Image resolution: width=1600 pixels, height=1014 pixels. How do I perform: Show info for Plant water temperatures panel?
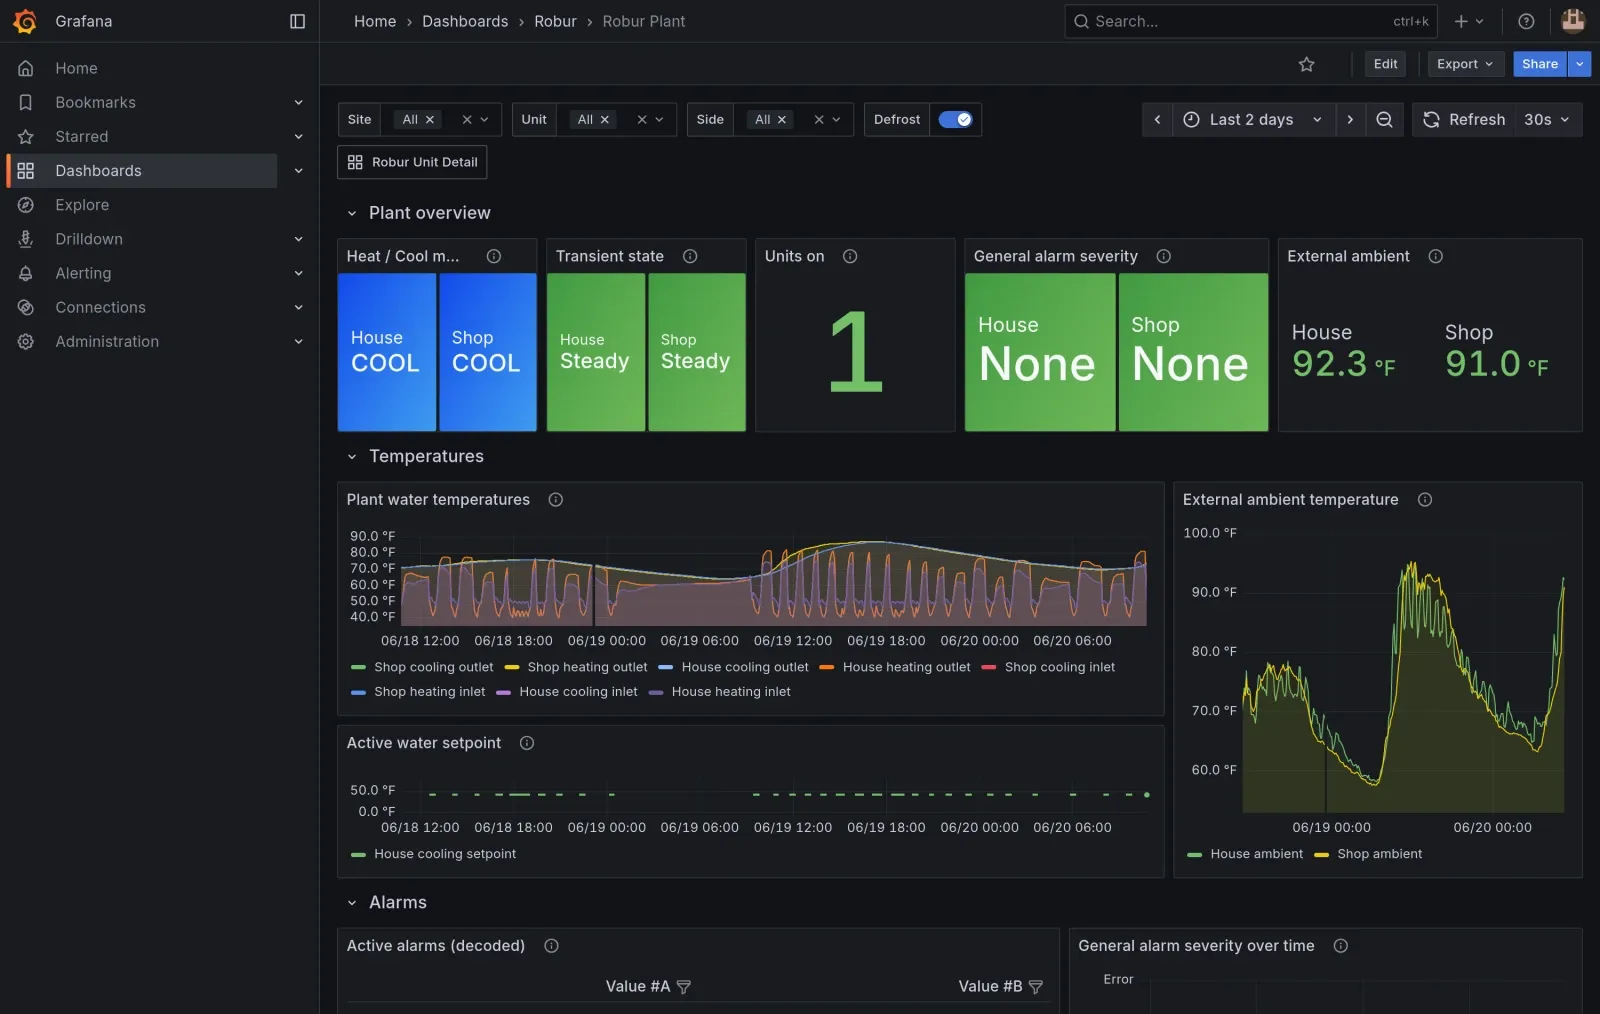556,499
